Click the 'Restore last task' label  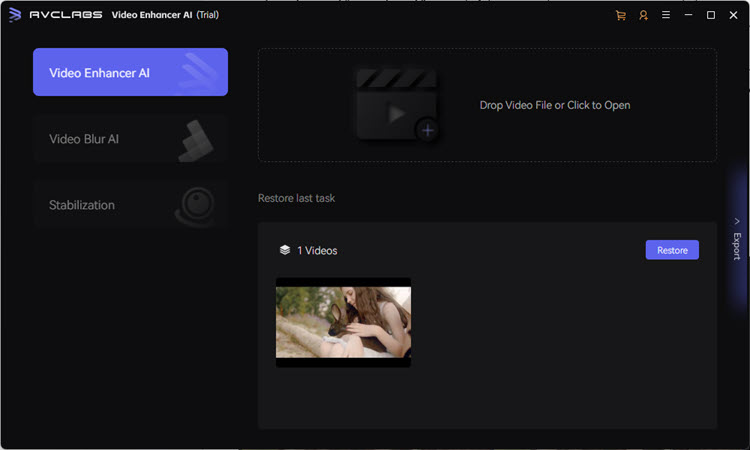point(296,198)
